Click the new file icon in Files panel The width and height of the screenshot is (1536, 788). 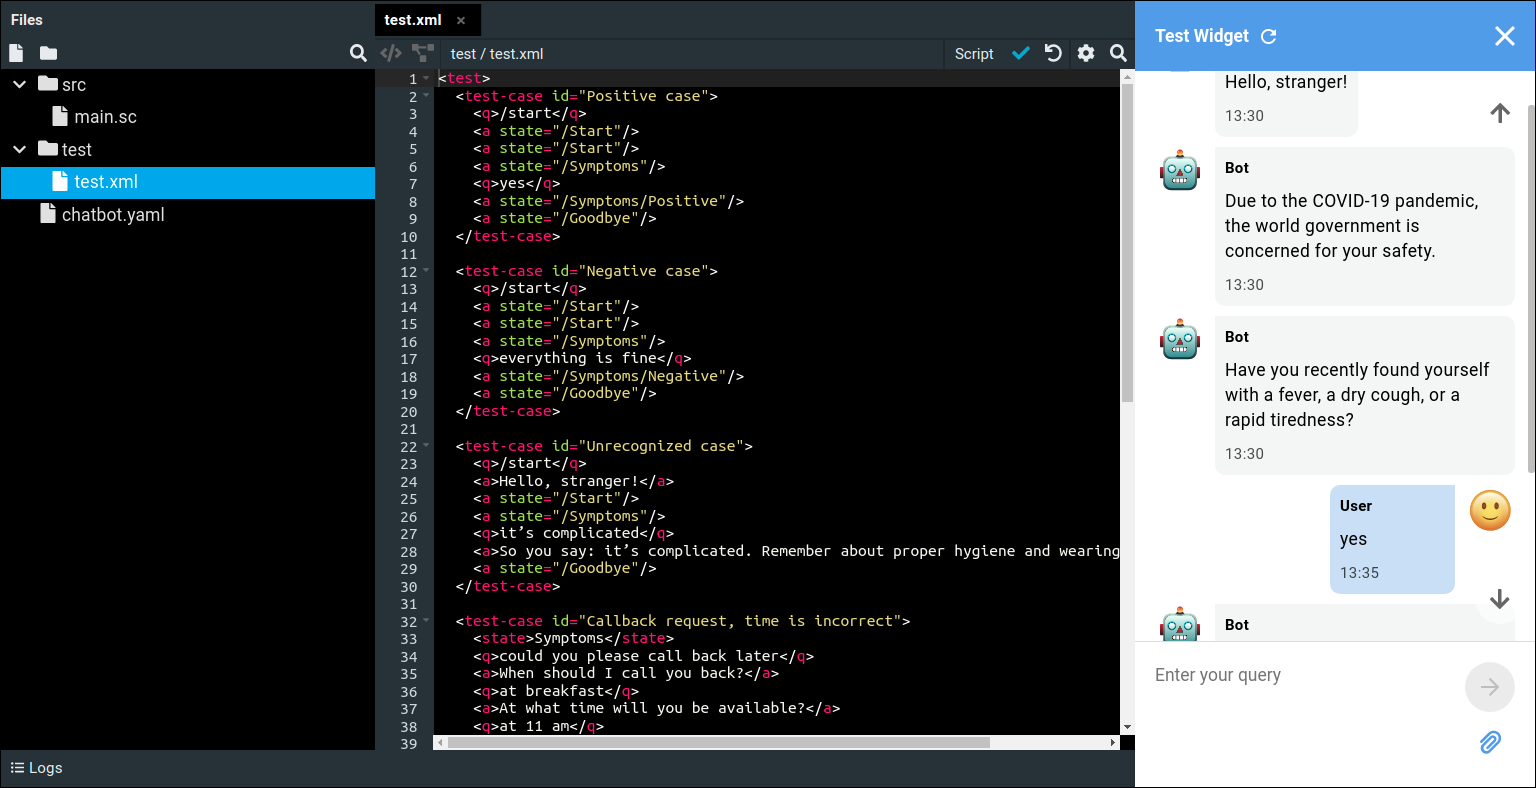click(16, 53)
